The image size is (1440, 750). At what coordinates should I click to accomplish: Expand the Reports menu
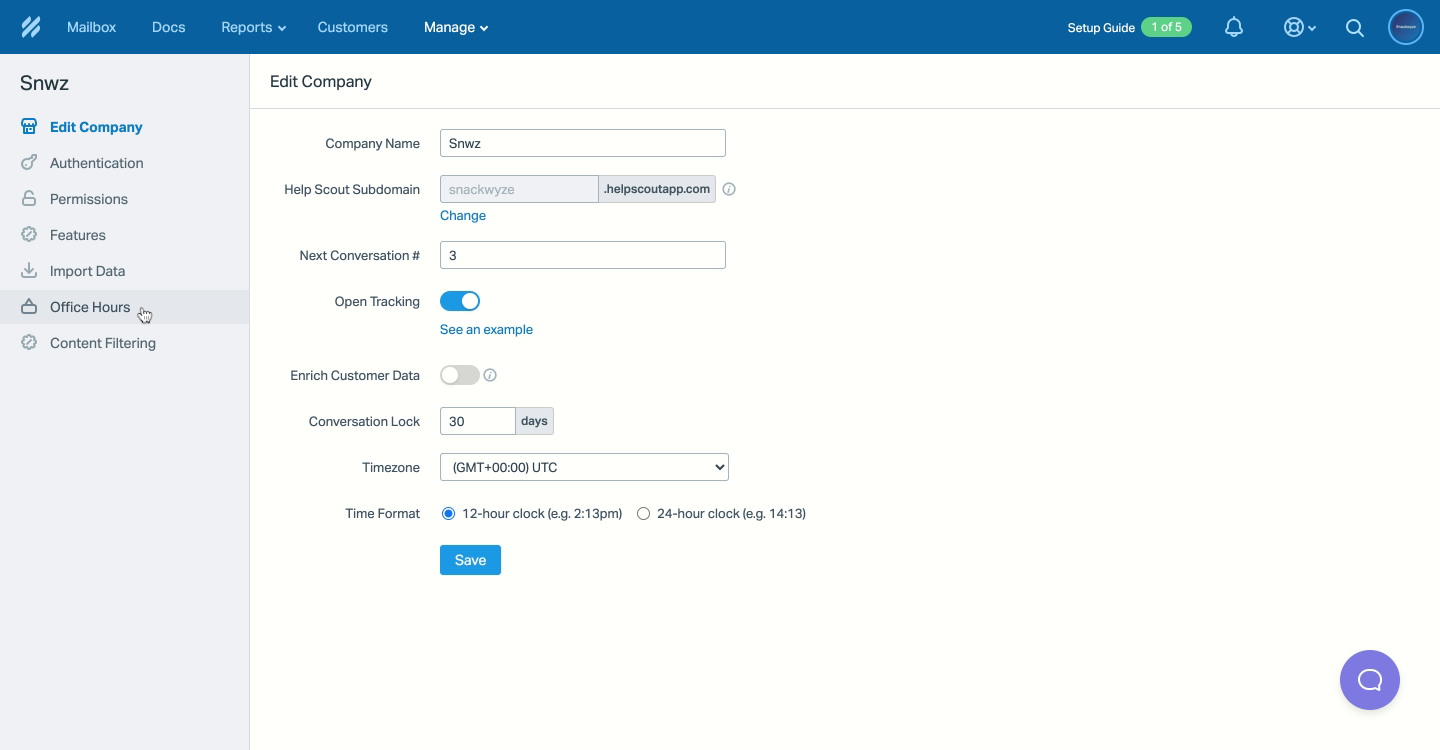pos(253,27)
